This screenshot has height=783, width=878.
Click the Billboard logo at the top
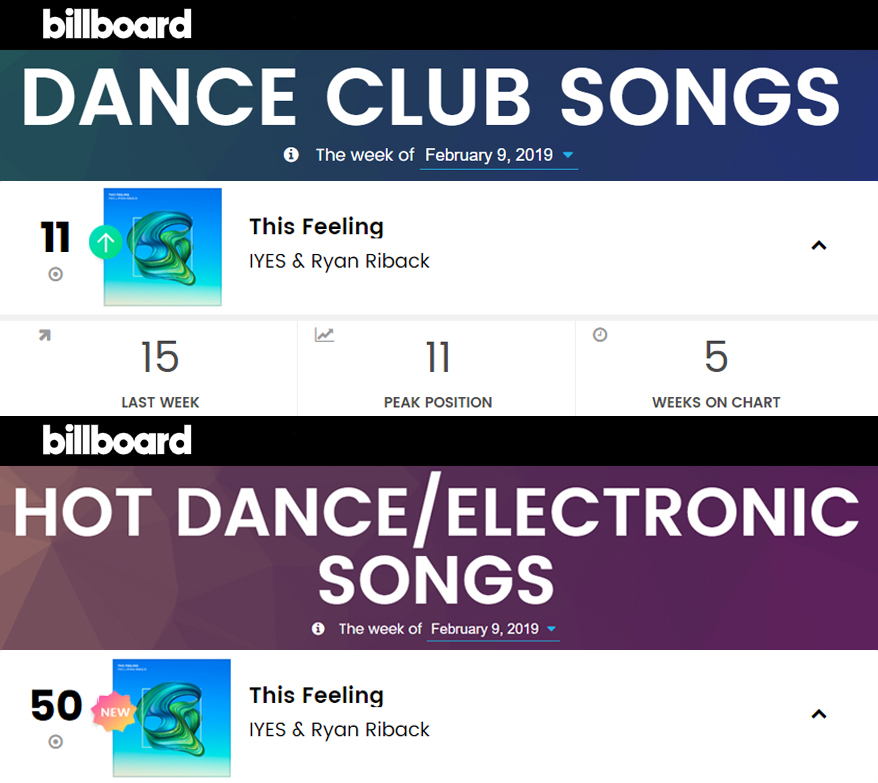click(x=117, y=24)
